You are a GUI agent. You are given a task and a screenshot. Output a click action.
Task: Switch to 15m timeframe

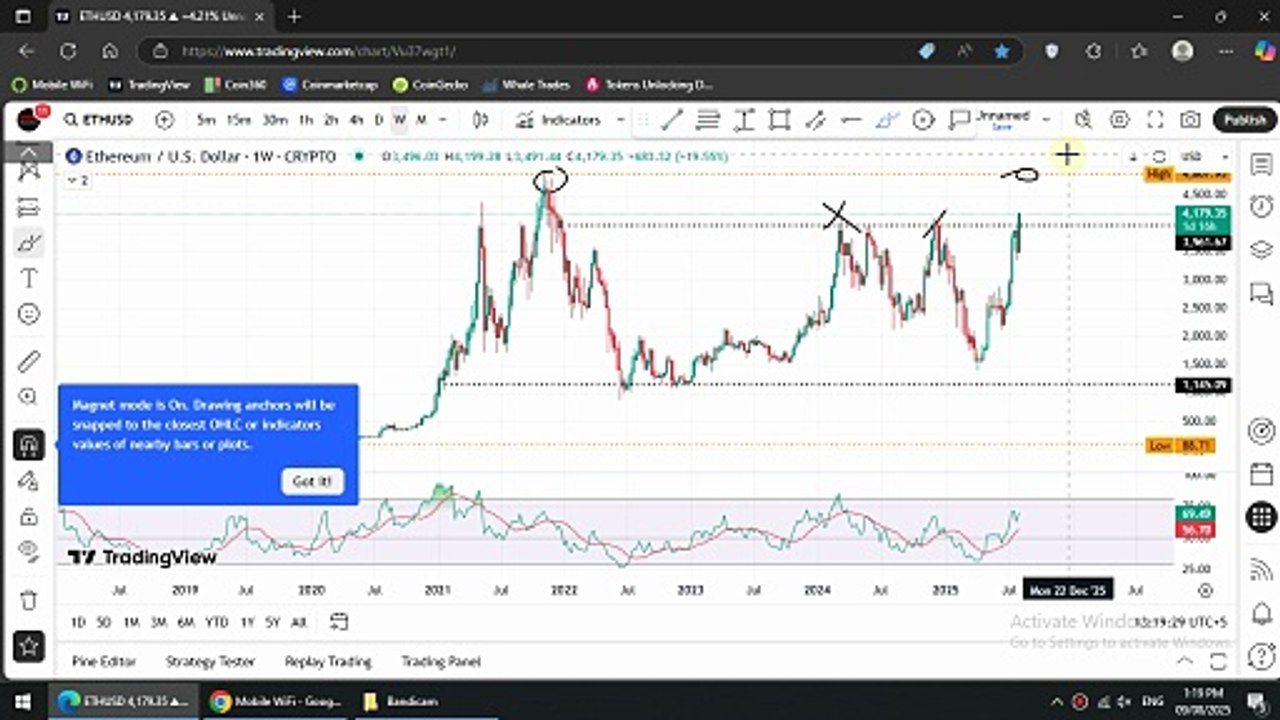pyautogui.click(x=238, y=120)
